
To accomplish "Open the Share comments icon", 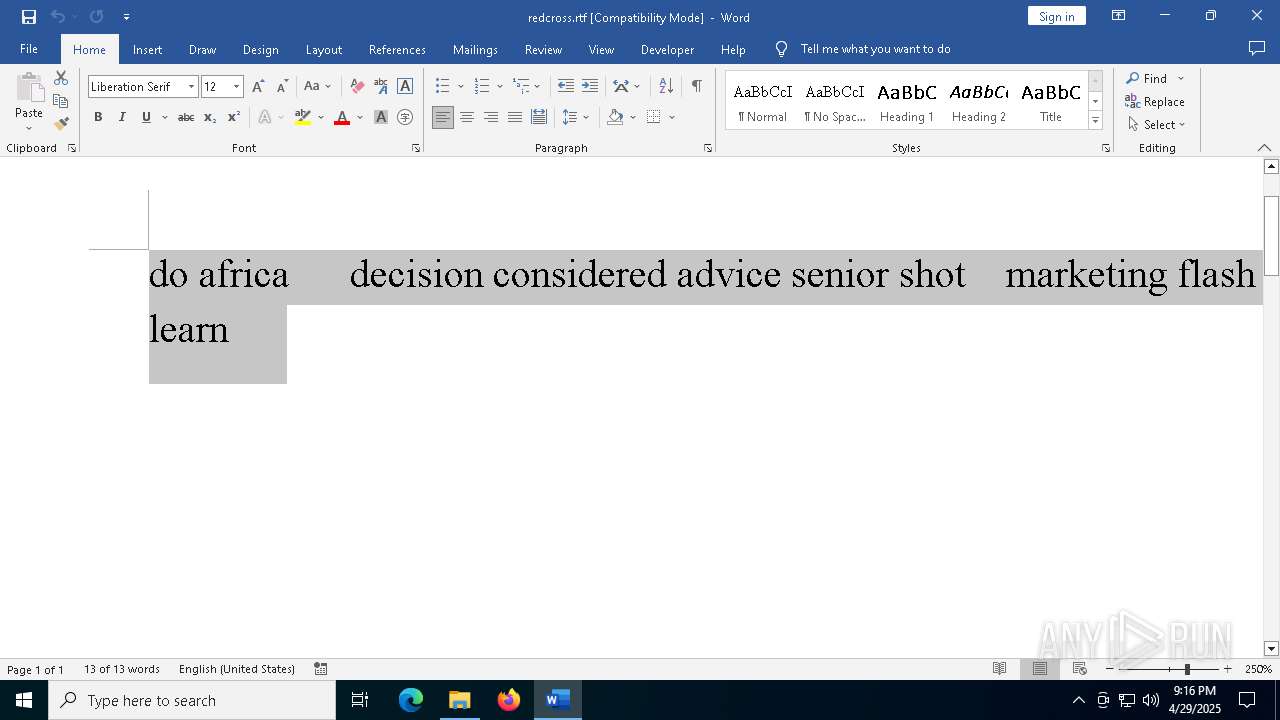I will [x=1257, y=49].
